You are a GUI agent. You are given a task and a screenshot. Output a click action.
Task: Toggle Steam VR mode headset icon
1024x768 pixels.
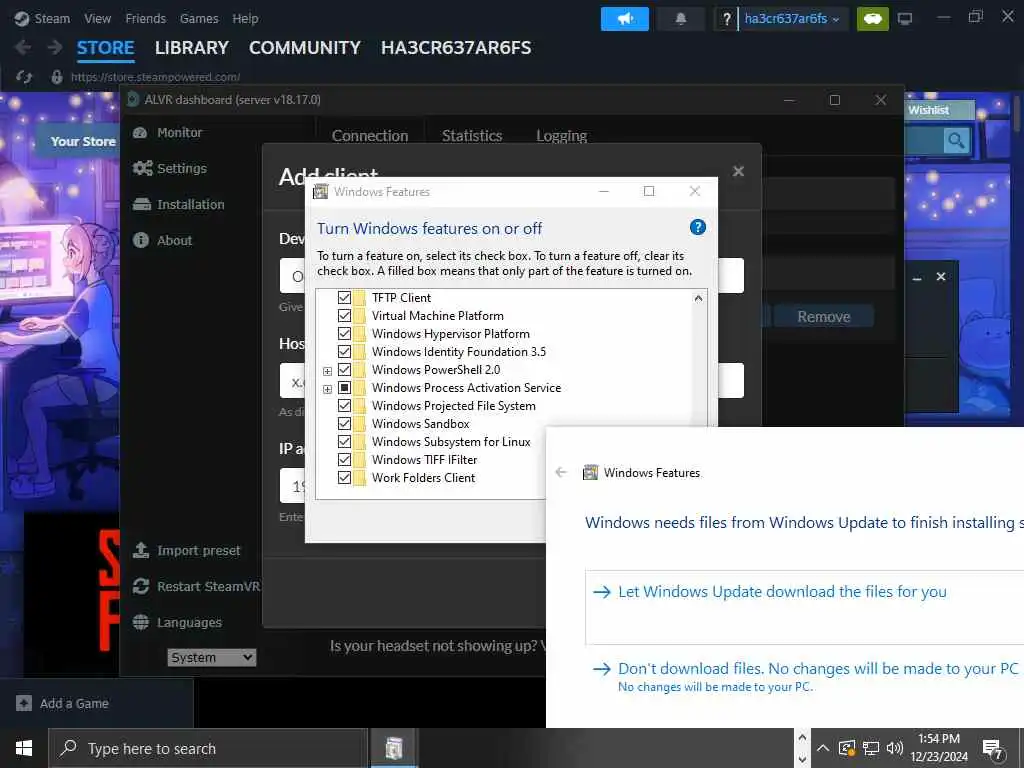click(x=872, y=19)
